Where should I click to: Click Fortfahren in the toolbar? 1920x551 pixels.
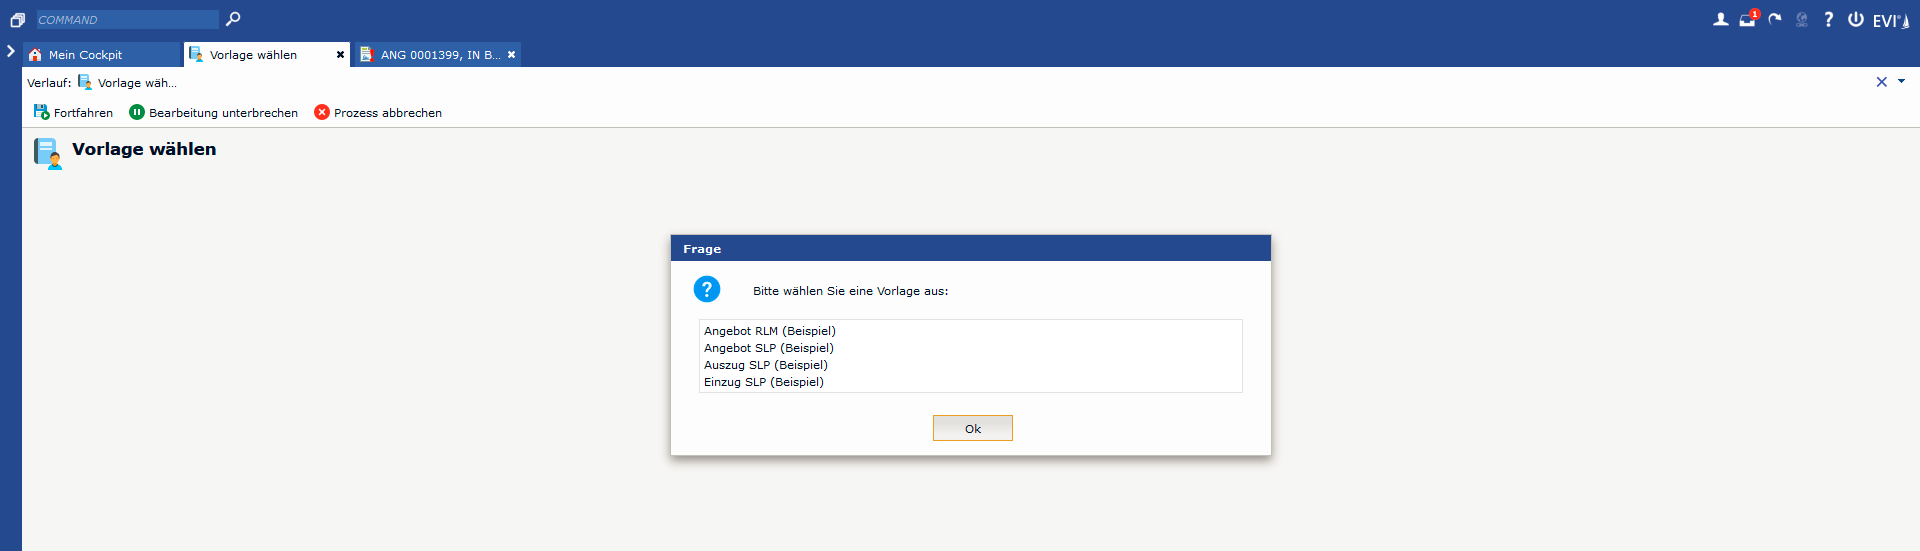tap(73, 113)
